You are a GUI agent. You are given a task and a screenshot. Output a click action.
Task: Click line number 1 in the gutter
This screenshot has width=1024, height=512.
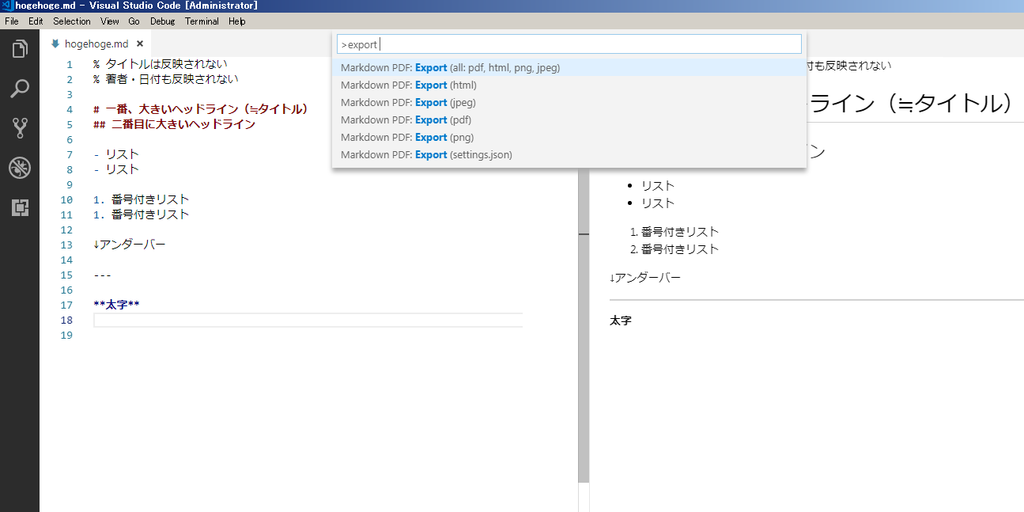coord(69,65)
